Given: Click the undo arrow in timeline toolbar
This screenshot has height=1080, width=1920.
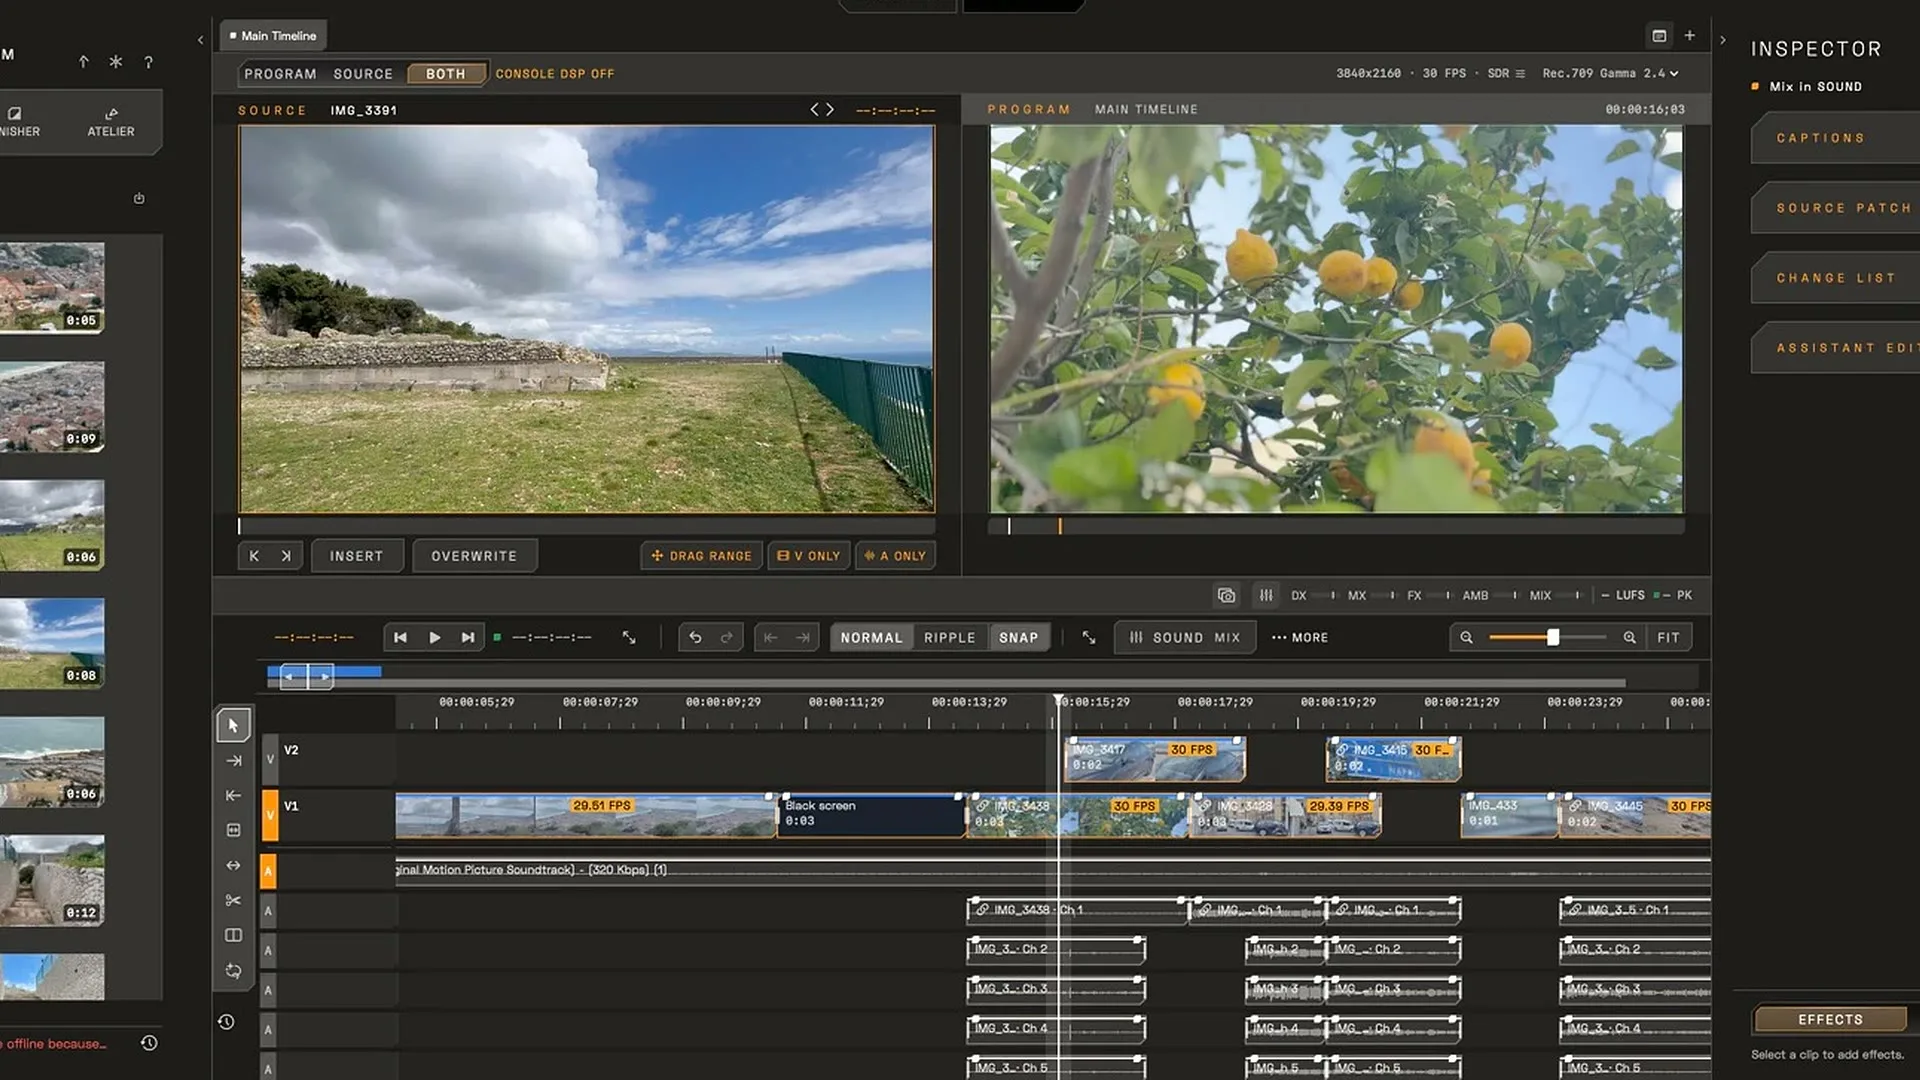Looking at the screenshot, I should point(695,637).
